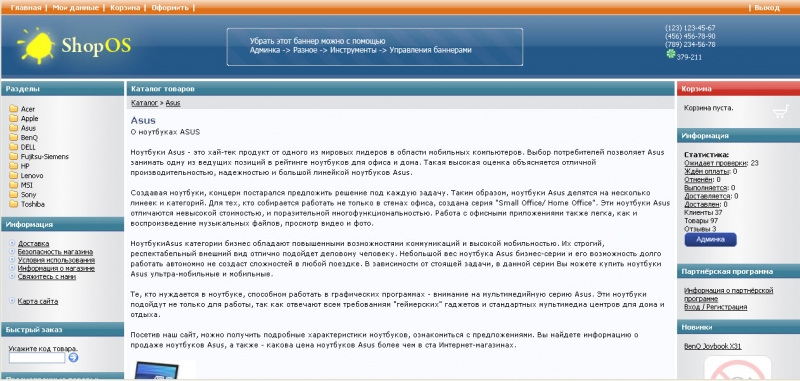The image size is (800, 381).
Task: Click phone number (123) 123-45-67
Action: [690, 28]
